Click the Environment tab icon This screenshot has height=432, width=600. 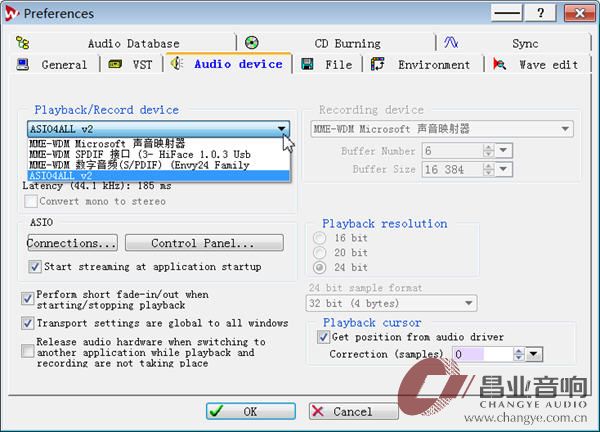377,64
